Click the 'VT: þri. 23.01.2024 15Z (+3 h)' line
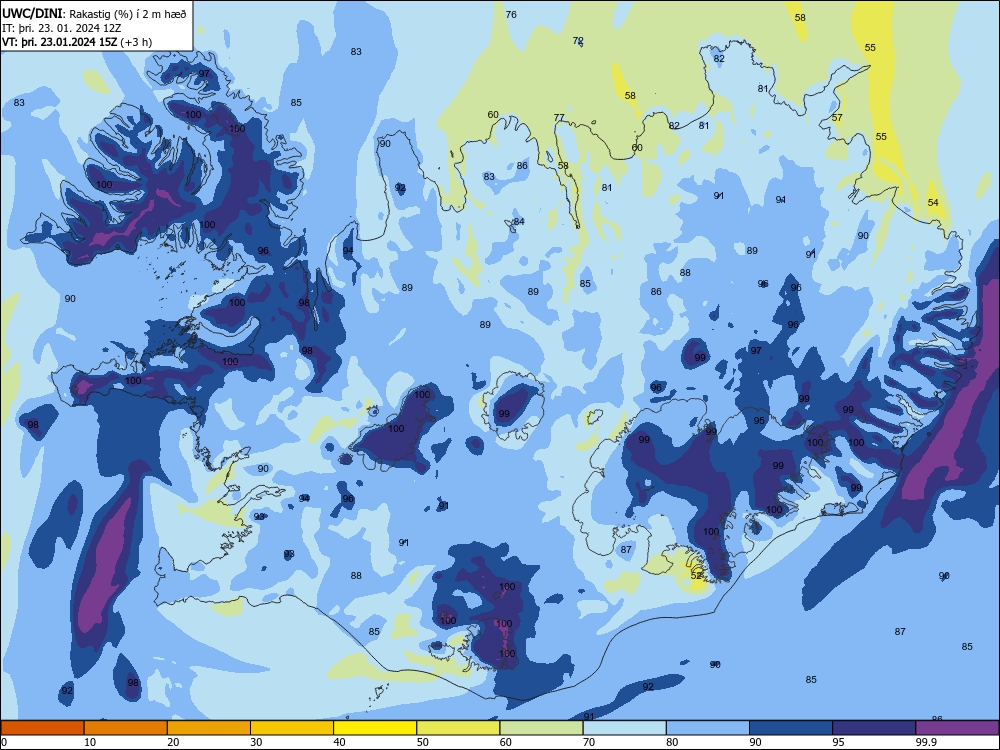 point(77,42)
